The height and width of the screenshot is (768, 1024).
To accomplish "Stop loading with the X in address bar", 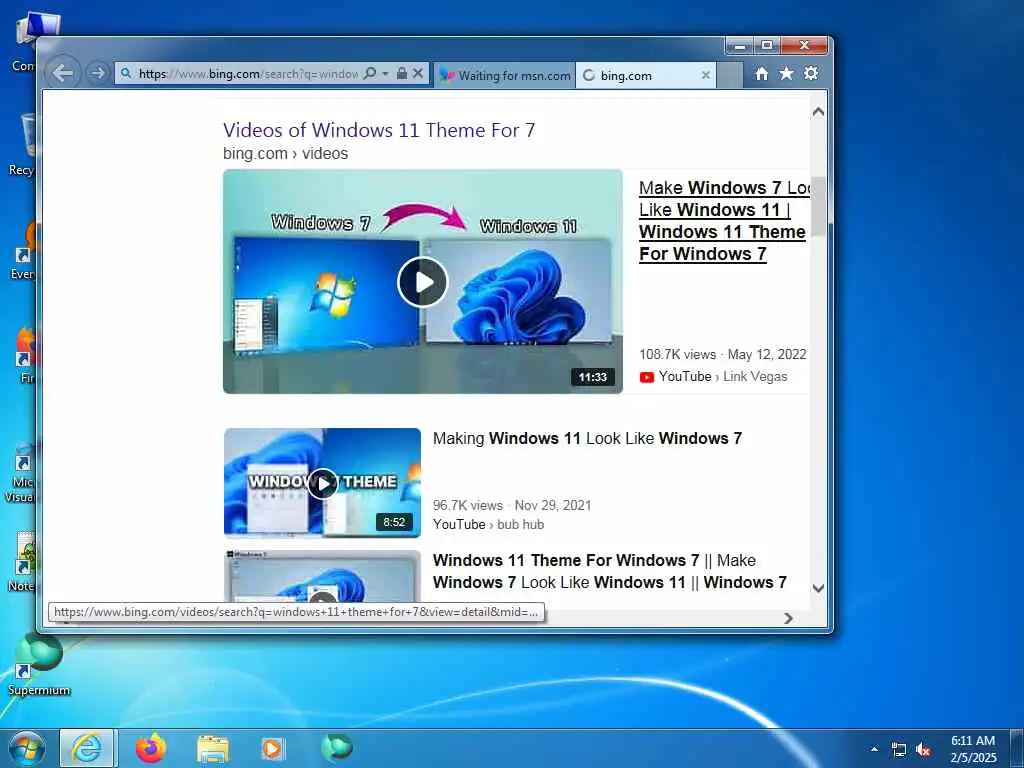I will click(419, 73).
